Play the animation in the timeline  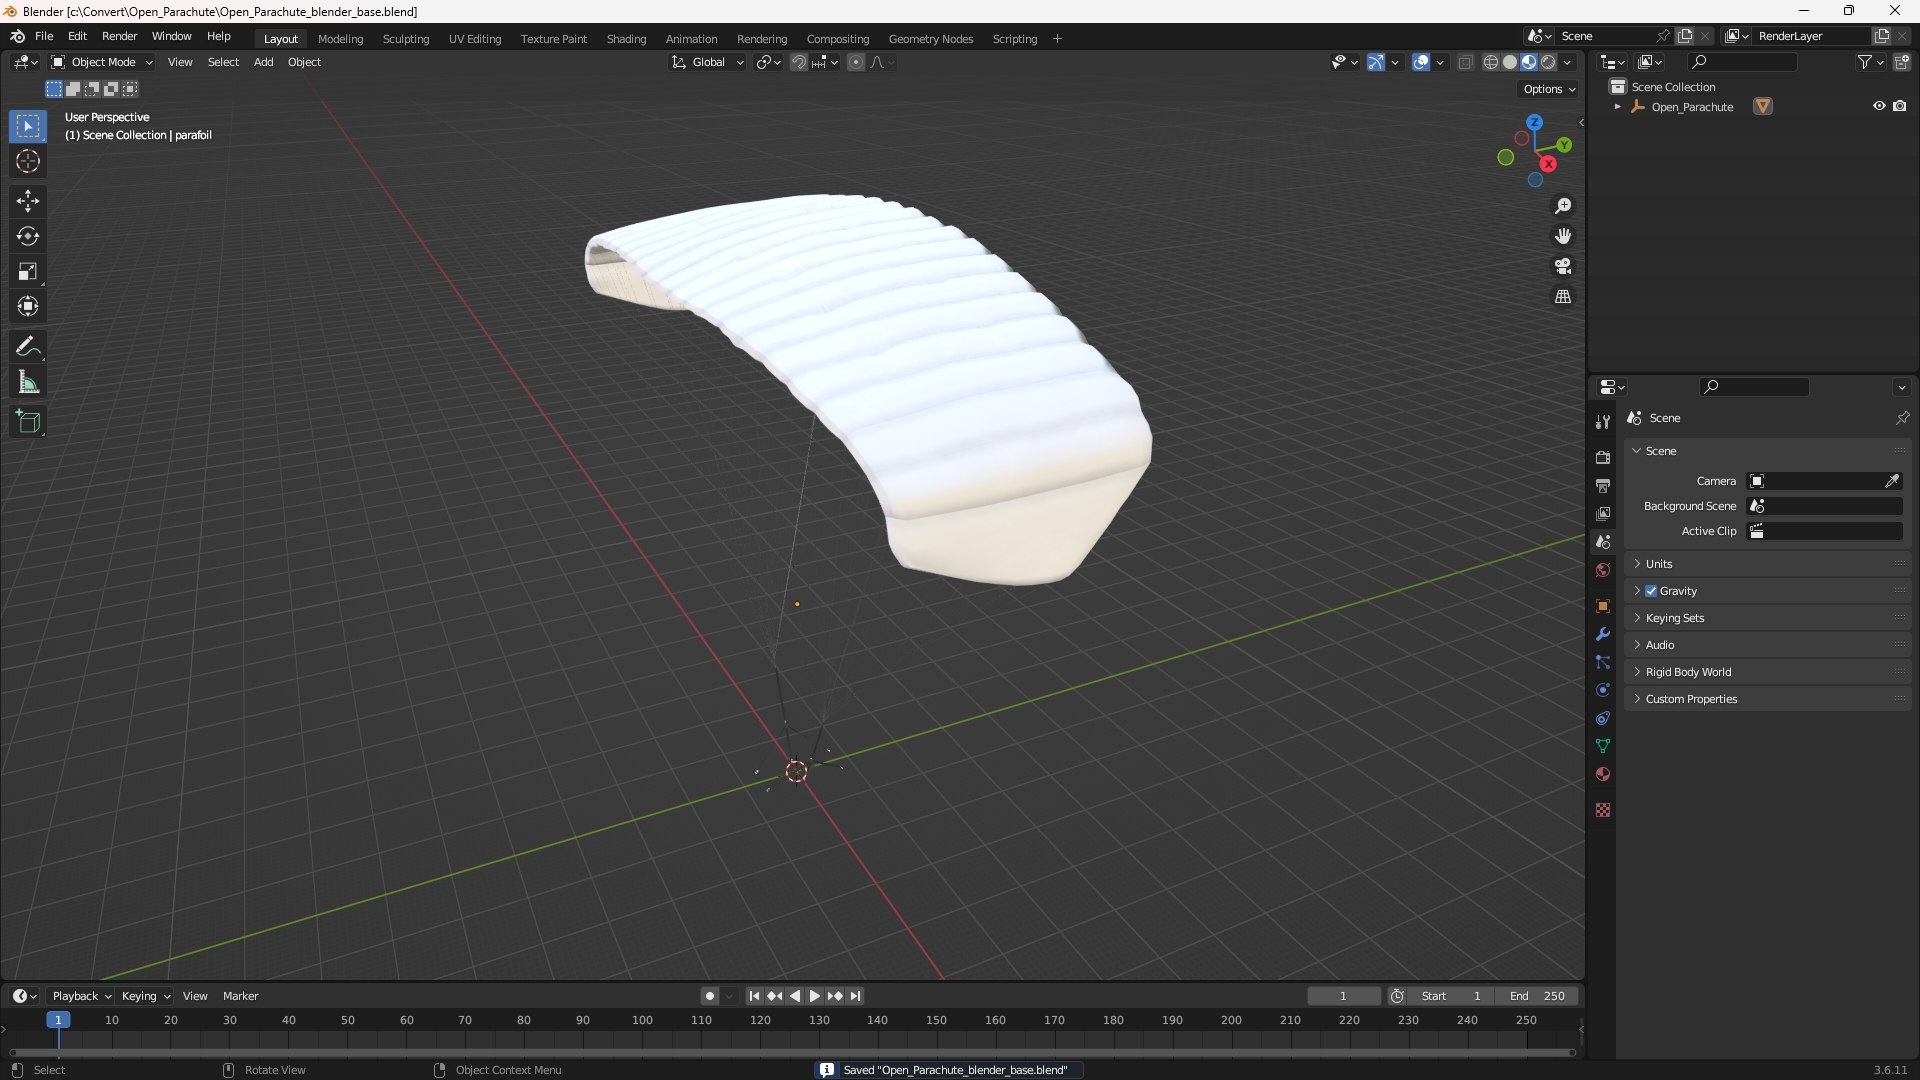pyautogui.click(x=814, y=996)
